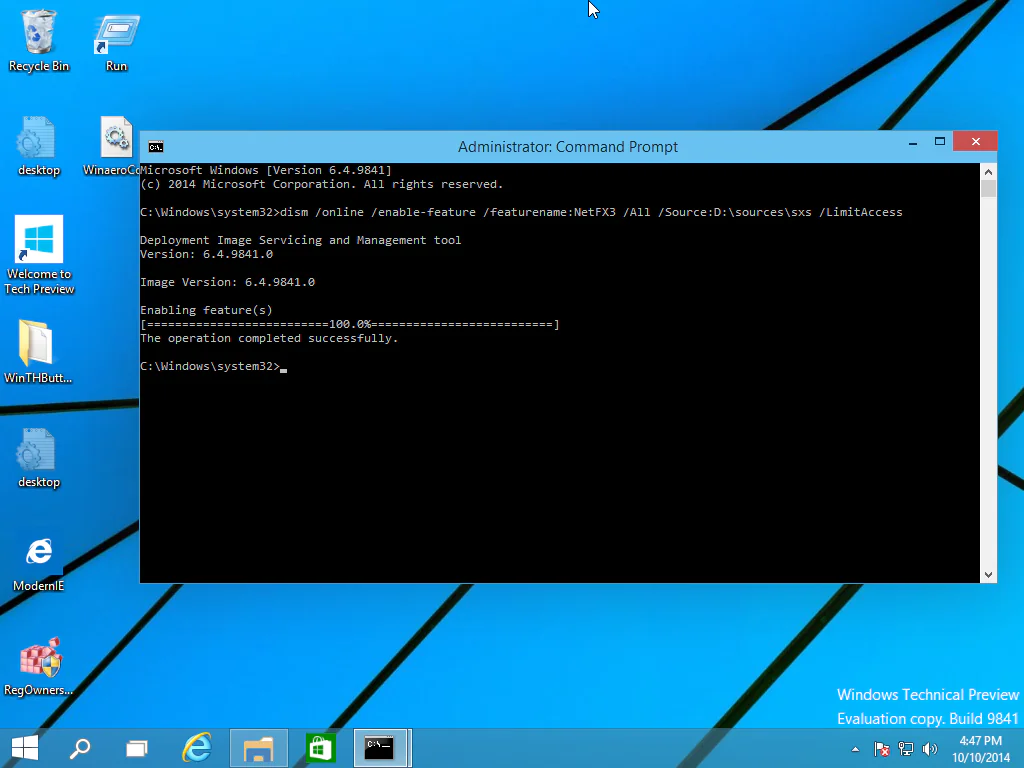Open the Windows Store from the taskbar
1024x768 pixels.
pyautogui.click(x=319, y=747)
